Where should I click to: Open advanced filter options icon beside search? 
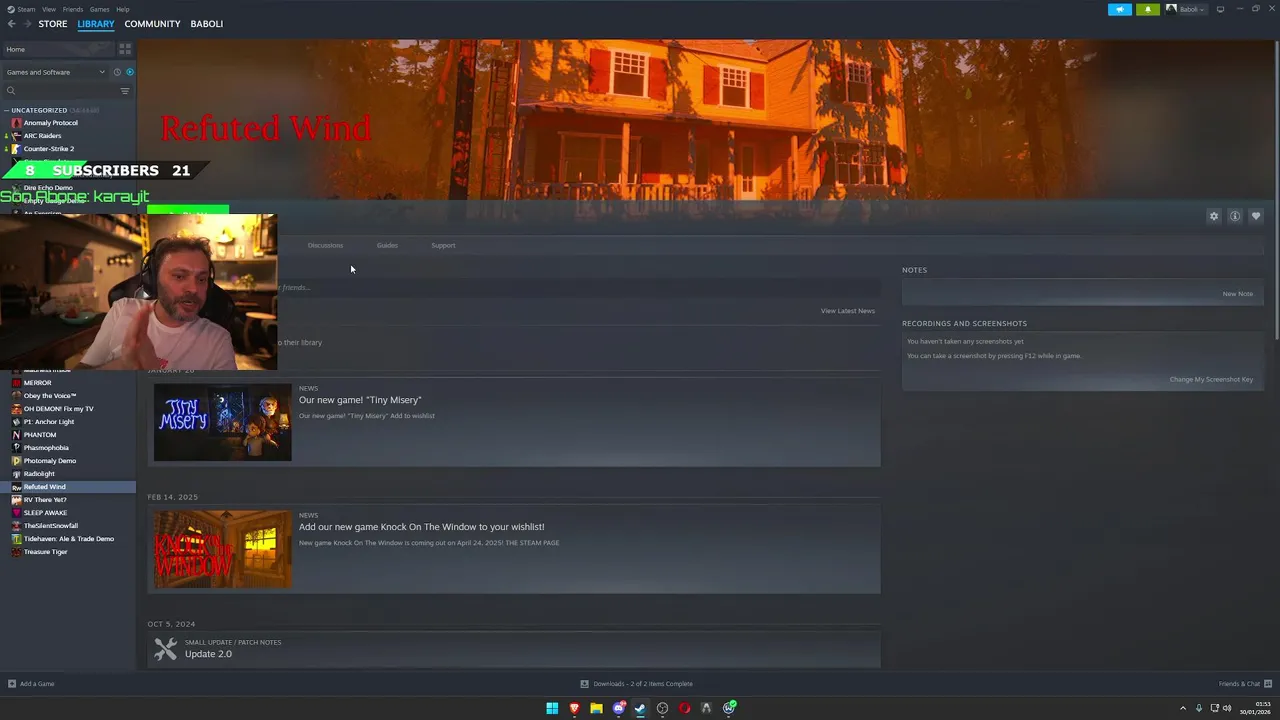(x=125, y=91)
